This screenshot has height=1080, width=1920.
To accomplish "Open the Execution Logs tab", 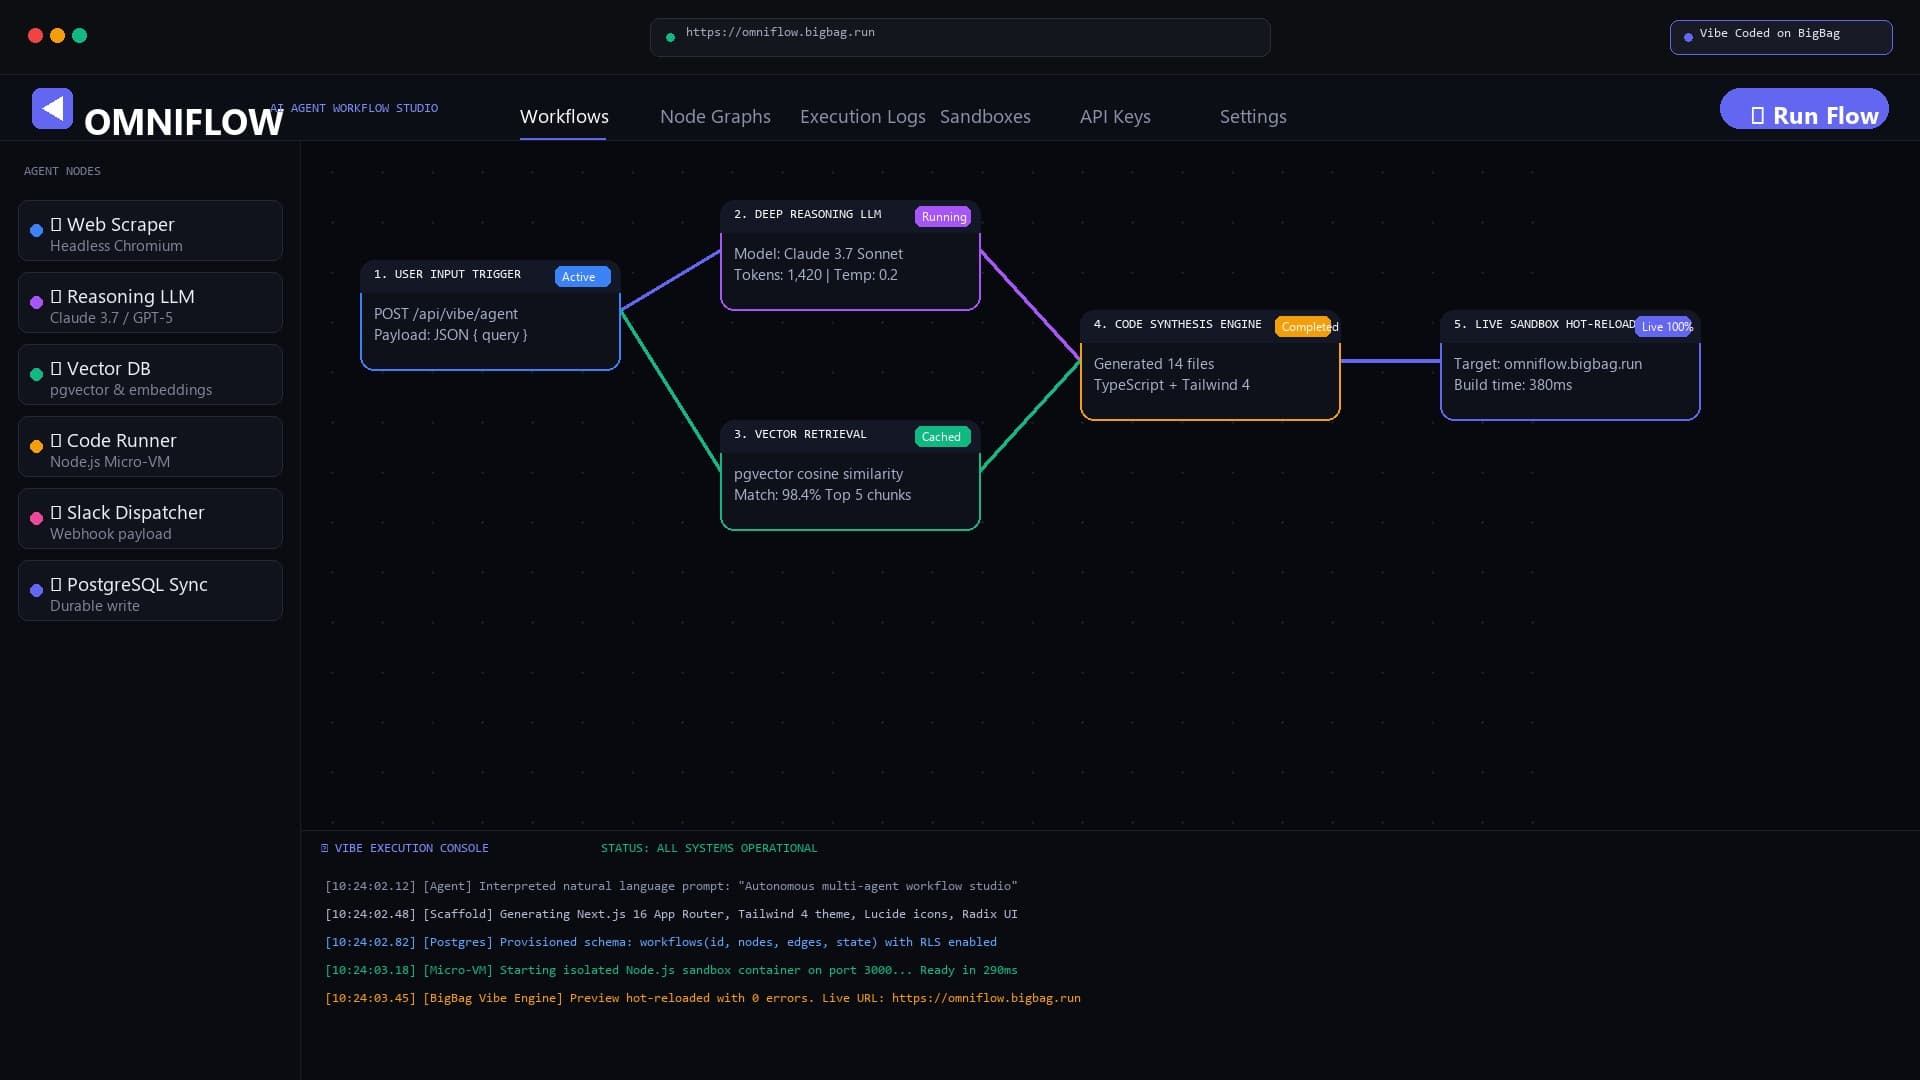I will click(x=862, y=116).
